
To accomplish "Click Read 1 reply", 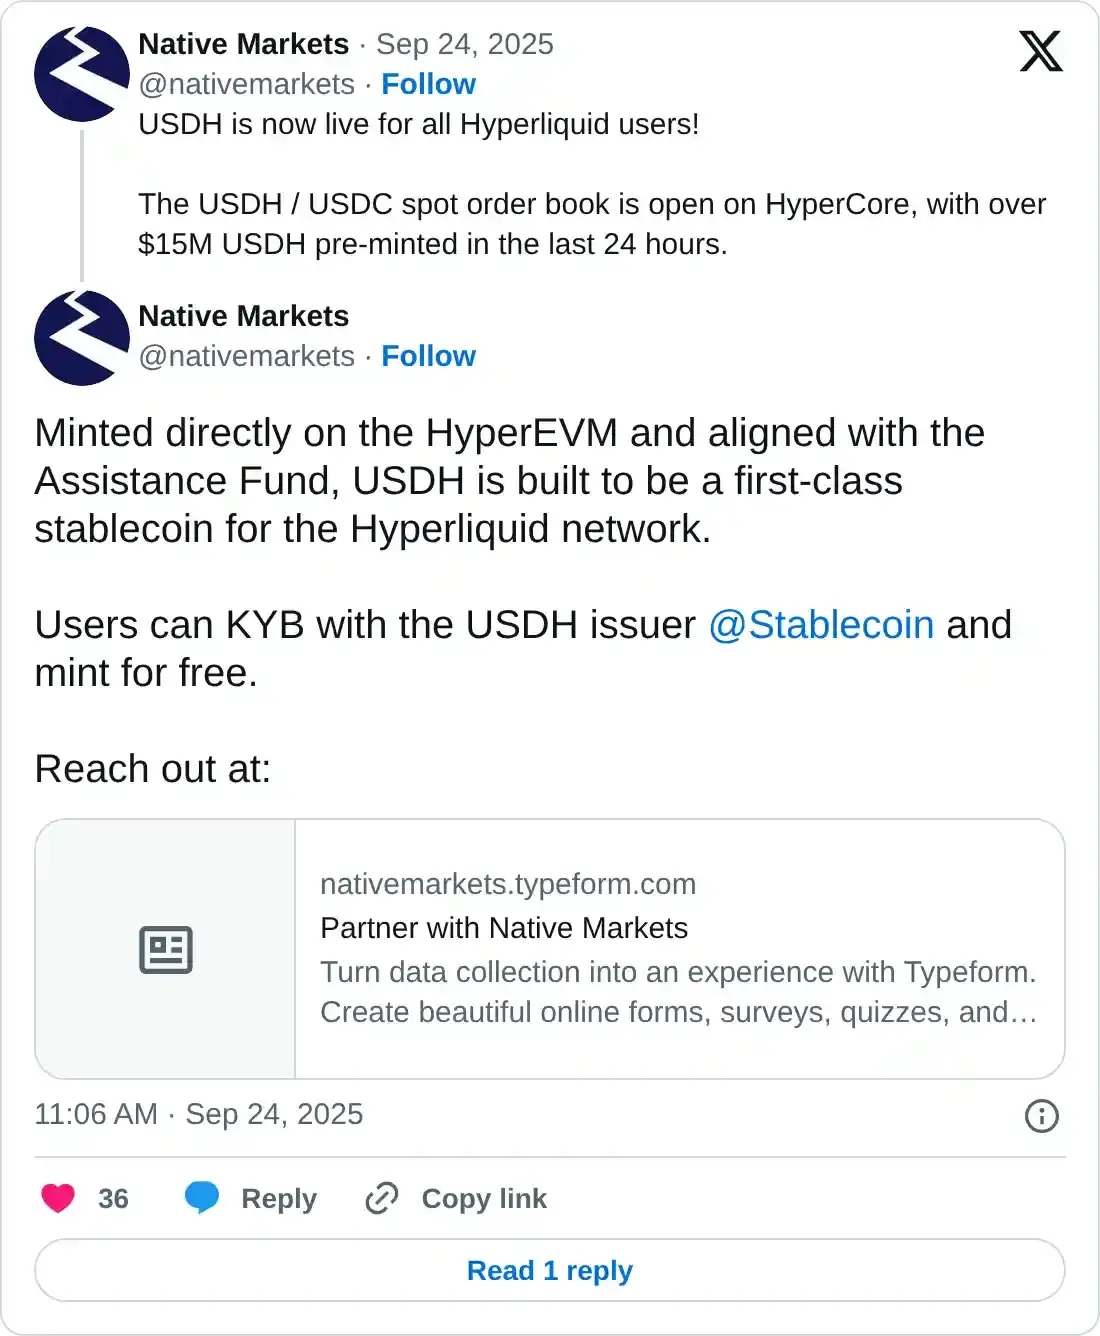I will pos(550,1270).
